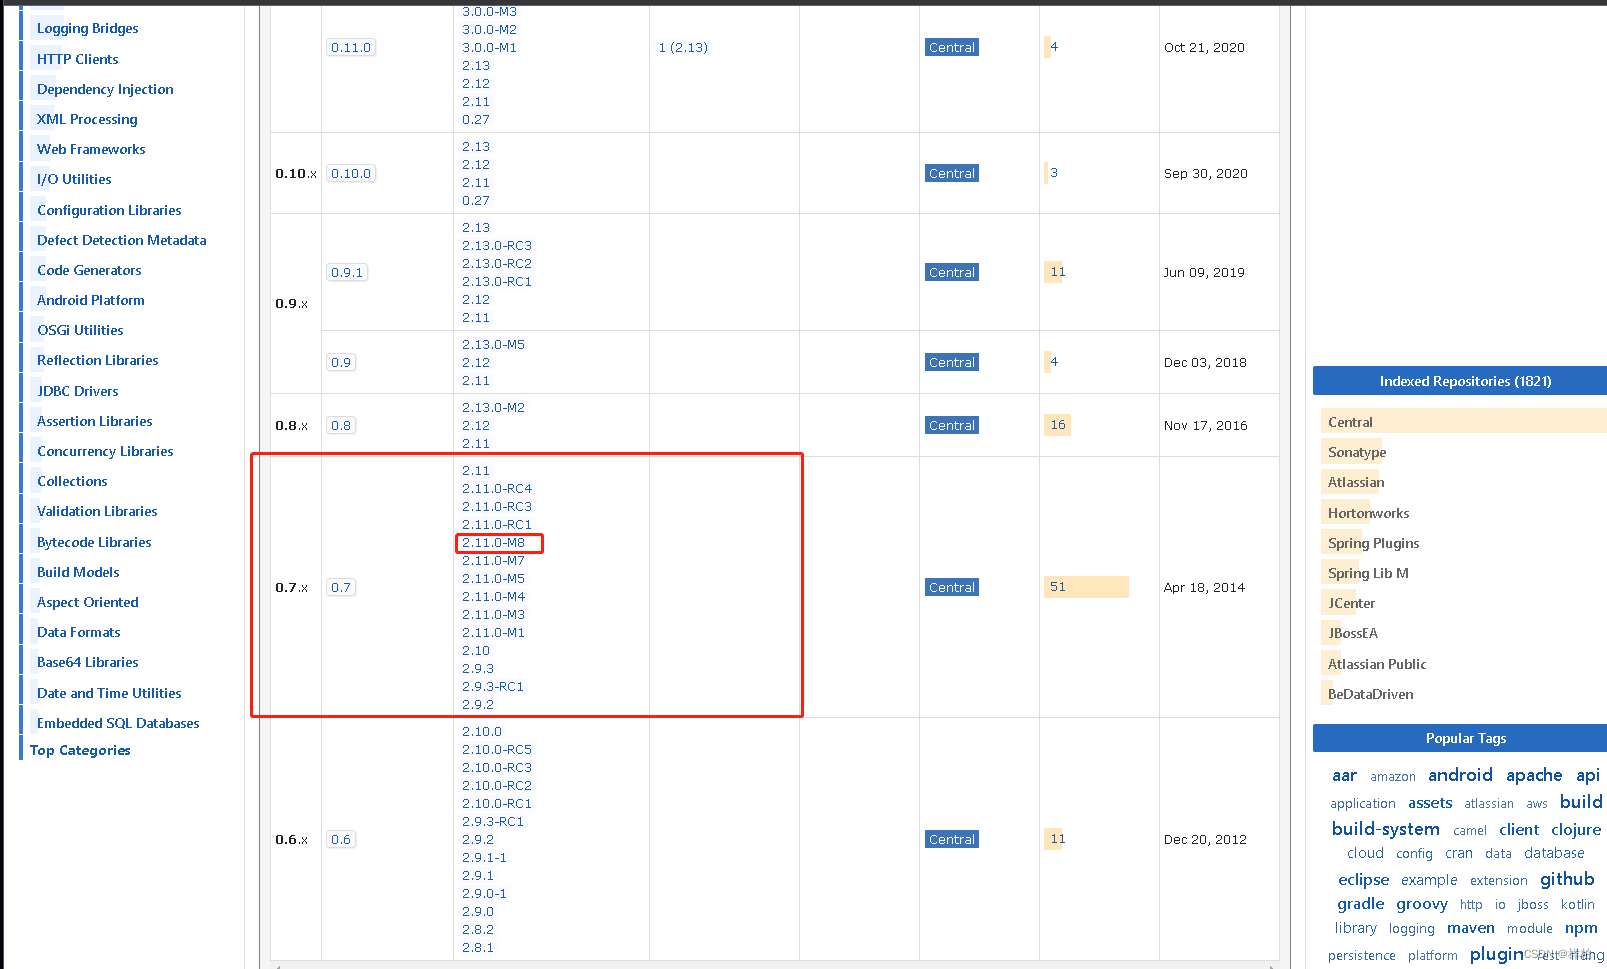This screenshot has width=1607, height=969.
Task: Open Bytecode Libraries category
Action: [94, 542]
